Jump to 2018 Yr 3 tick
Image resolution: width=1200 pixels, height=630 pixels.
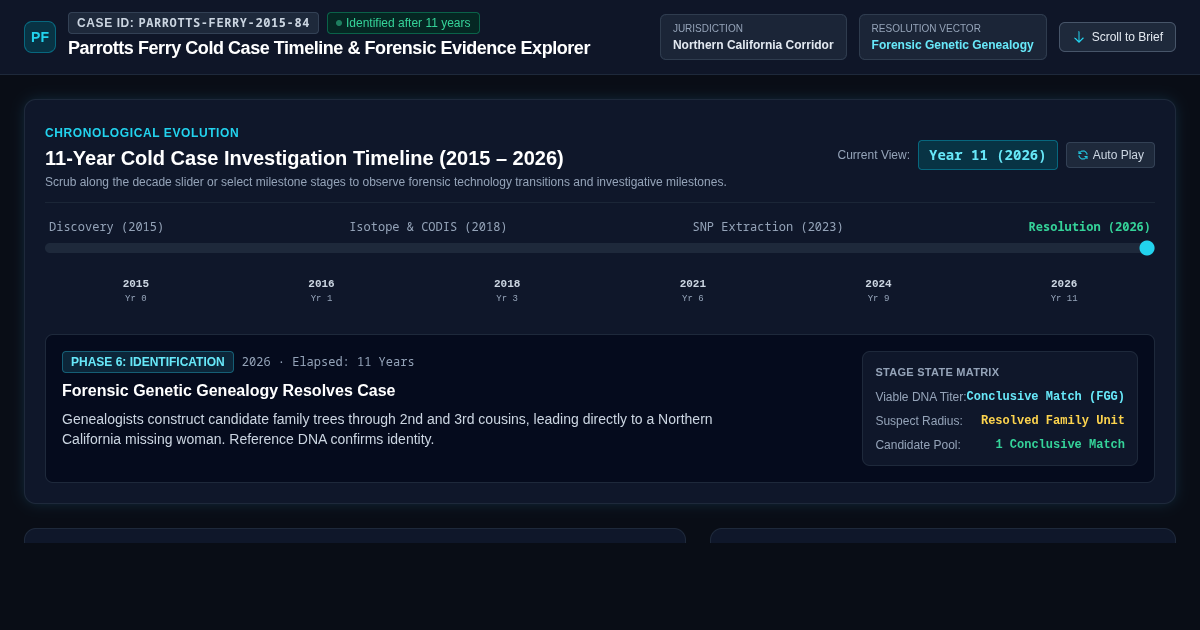[507, 290]
